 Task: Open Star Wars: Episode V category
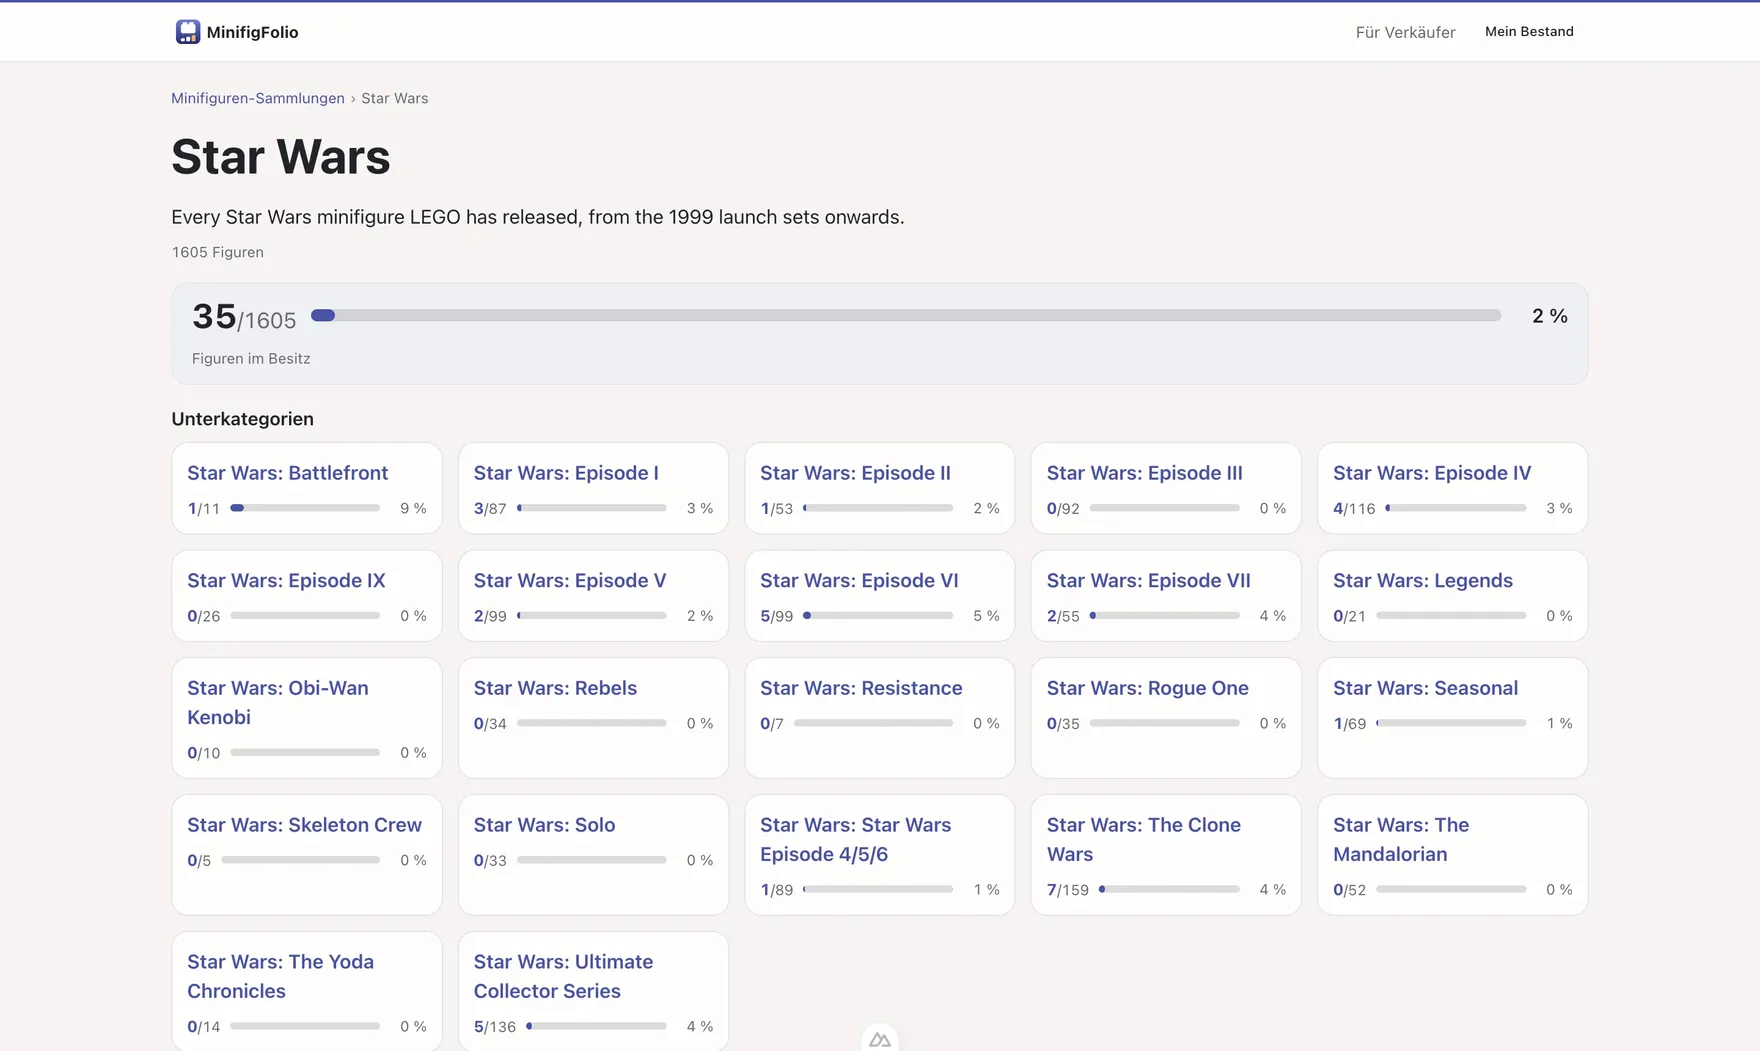[x=593, y=596]
